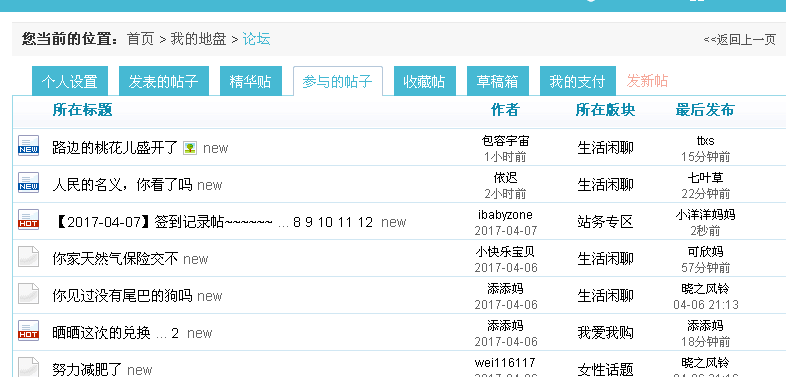Click the 15分钟前 timestamp

[x=706, y=157]
